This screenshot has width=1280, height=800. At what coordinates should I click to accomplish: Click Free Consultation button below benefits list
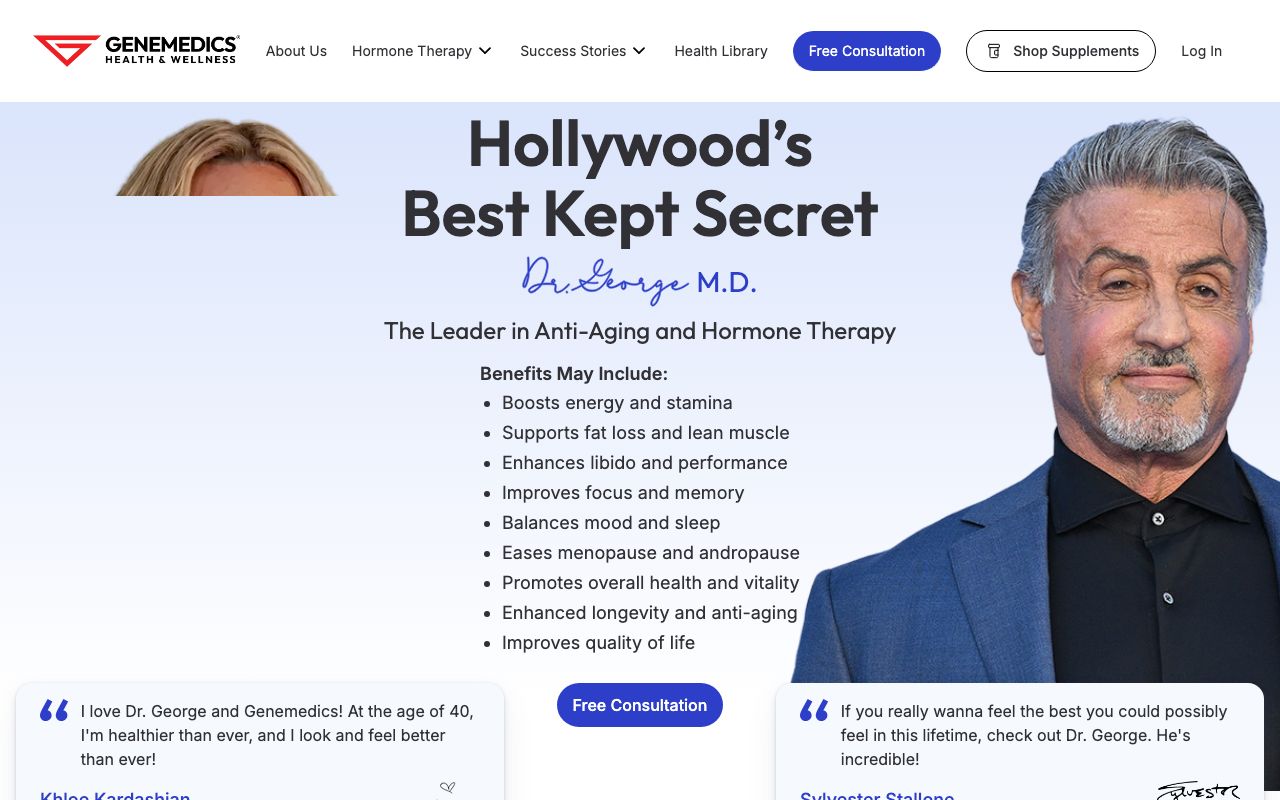[x=640, y=705]
